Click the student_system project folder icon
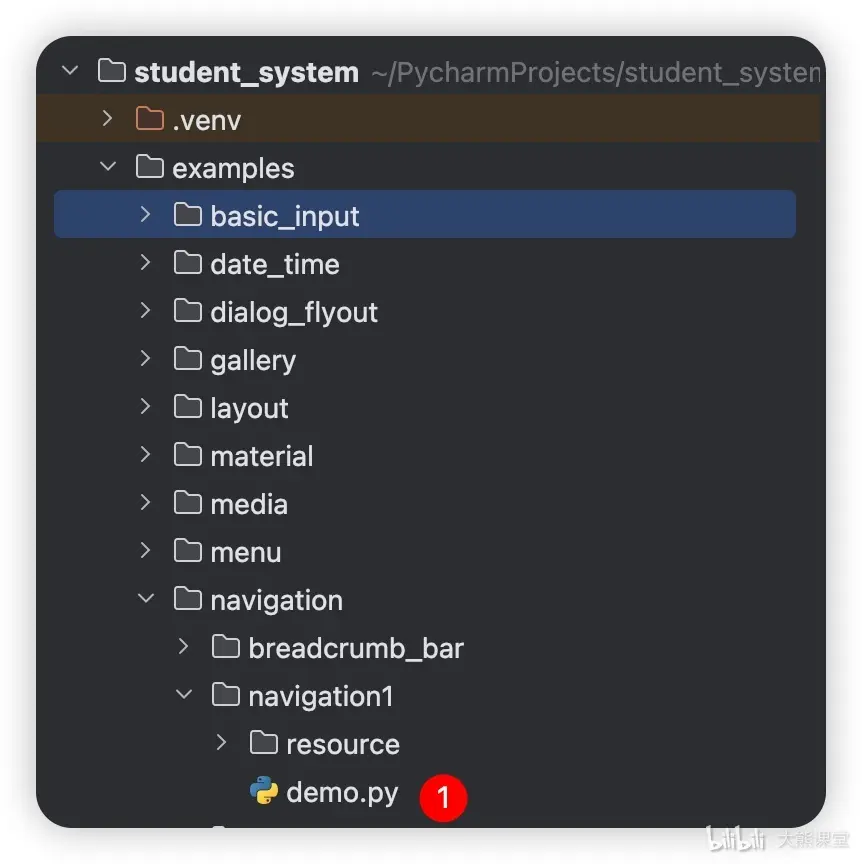Image resolution: width=862 pixels, height=864 pixels. 111,71
